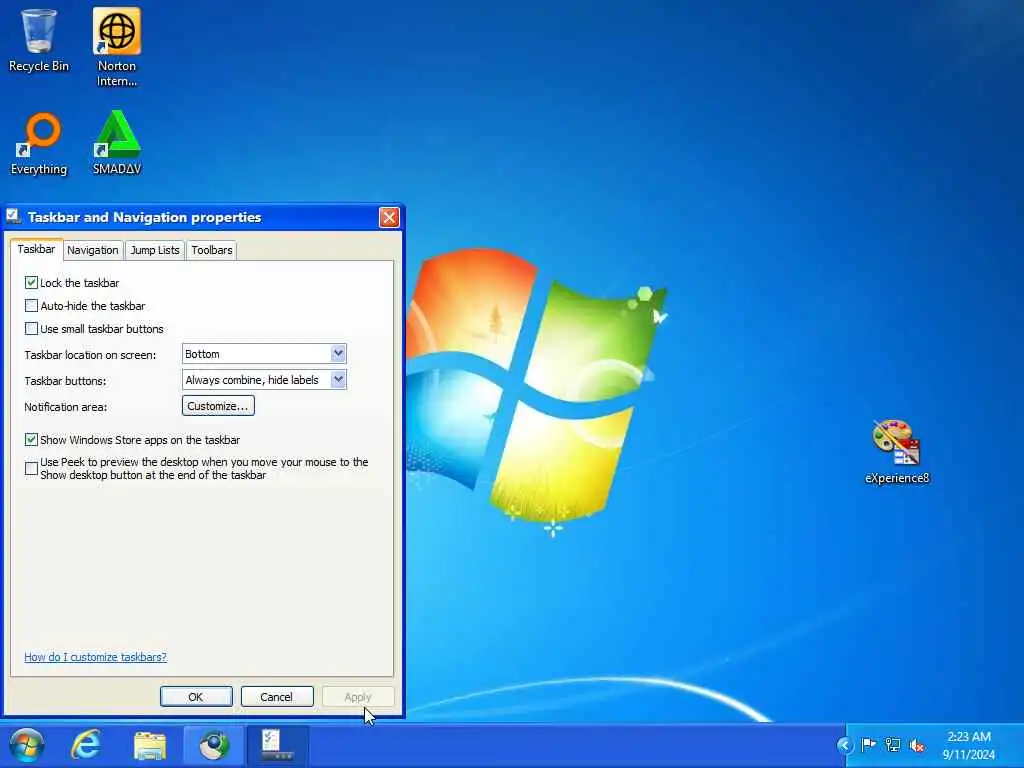Close the Taskbar and Navigation properties dialog
1024x768 pixels.
[x=389, y=217]
